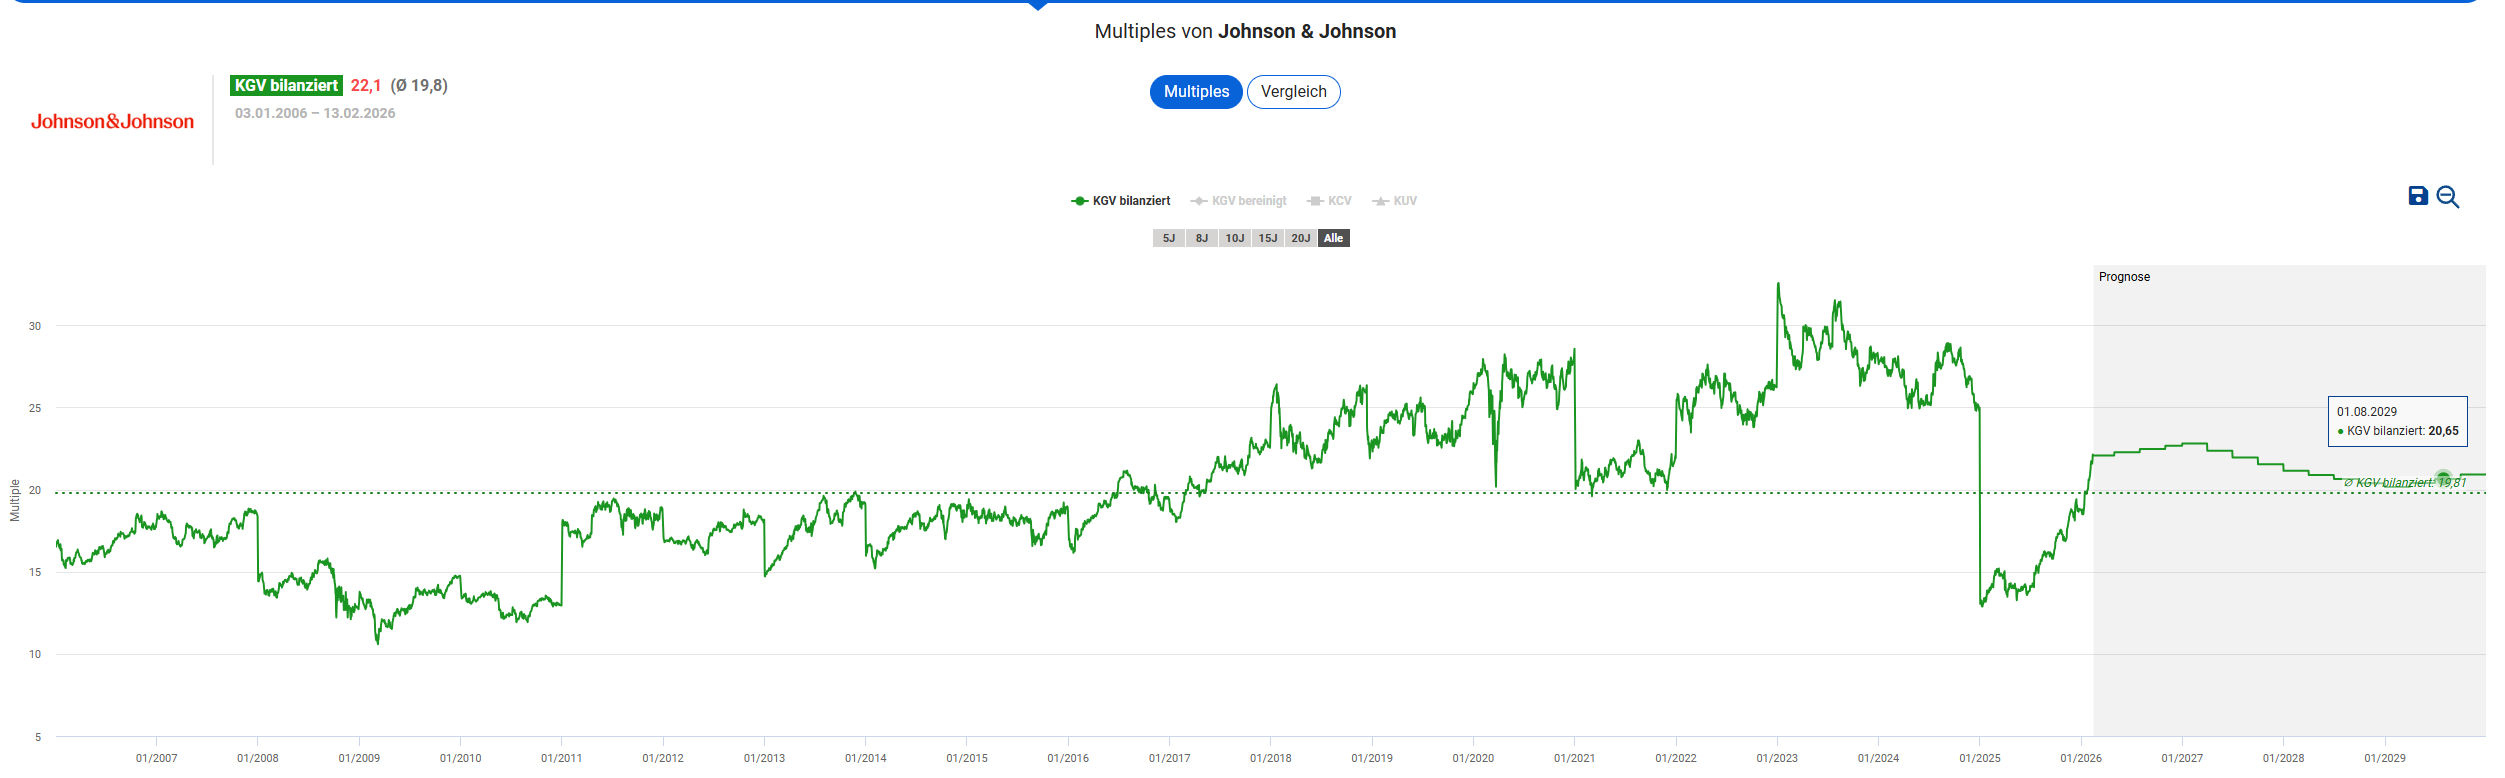Image resolution: width=2505 pixels, height=778 pixels.
Task: Open the Vergleich tab
Action: pos(1293,92)
